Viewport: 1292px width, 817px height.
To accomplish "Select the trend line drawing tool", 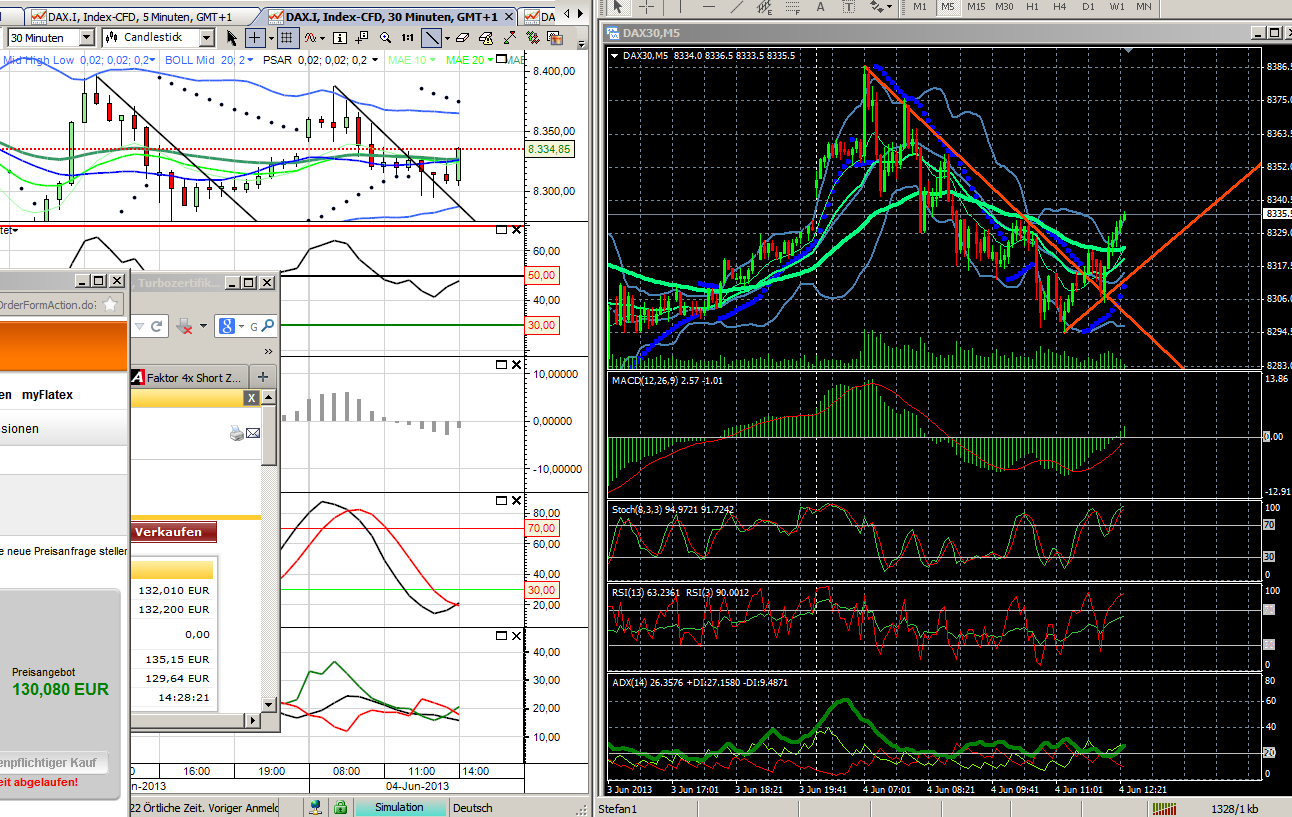I will pos(432,38).
